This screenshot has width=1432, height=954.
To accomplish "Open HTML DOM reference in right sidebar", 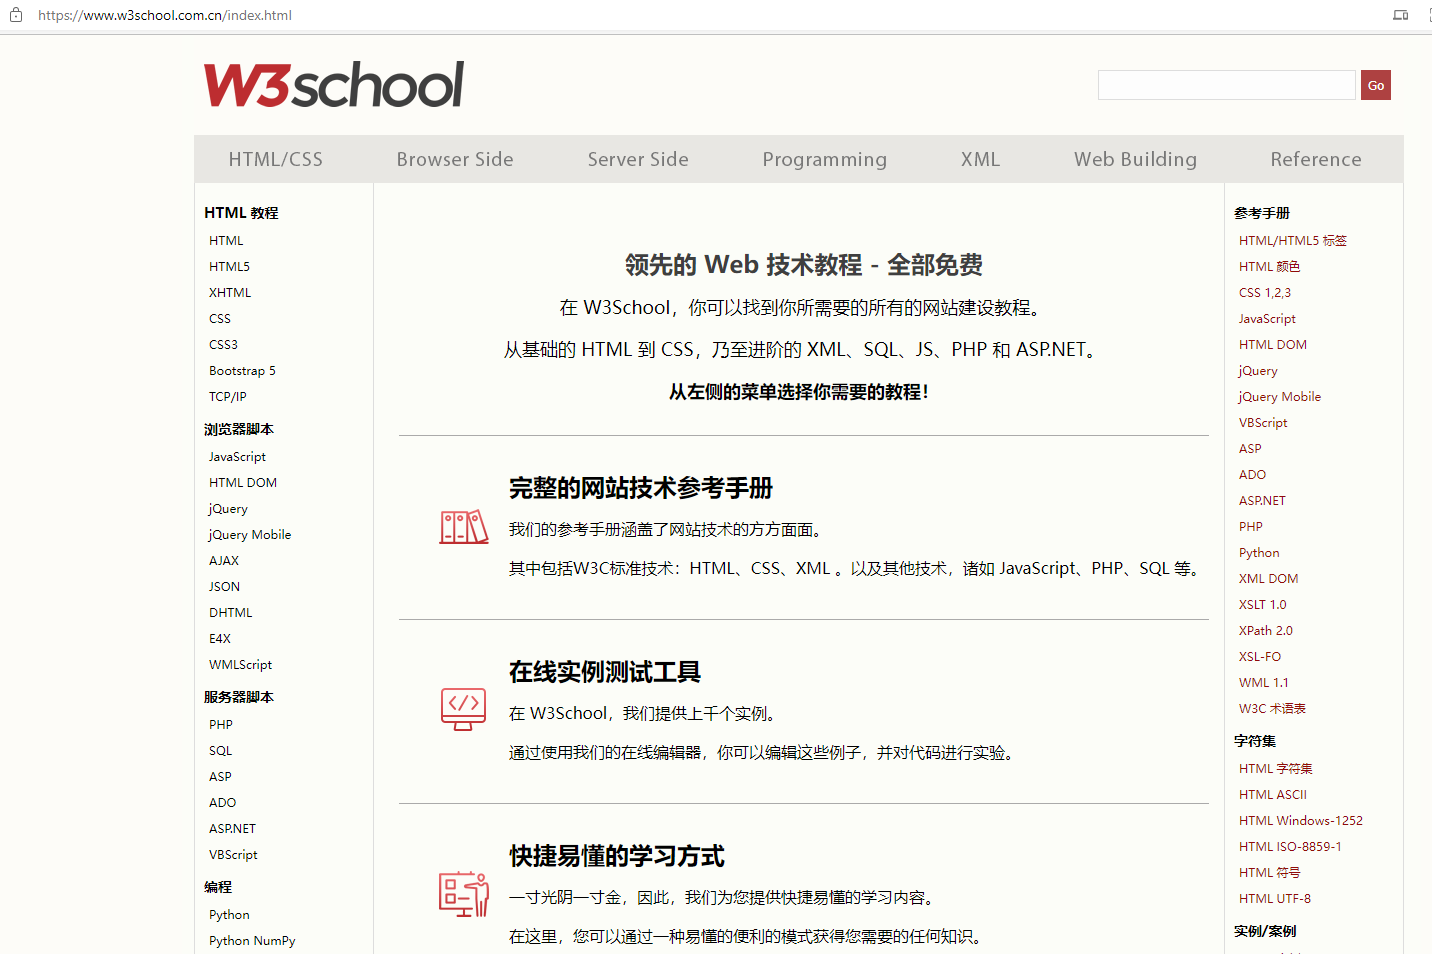I will 1273,344.
